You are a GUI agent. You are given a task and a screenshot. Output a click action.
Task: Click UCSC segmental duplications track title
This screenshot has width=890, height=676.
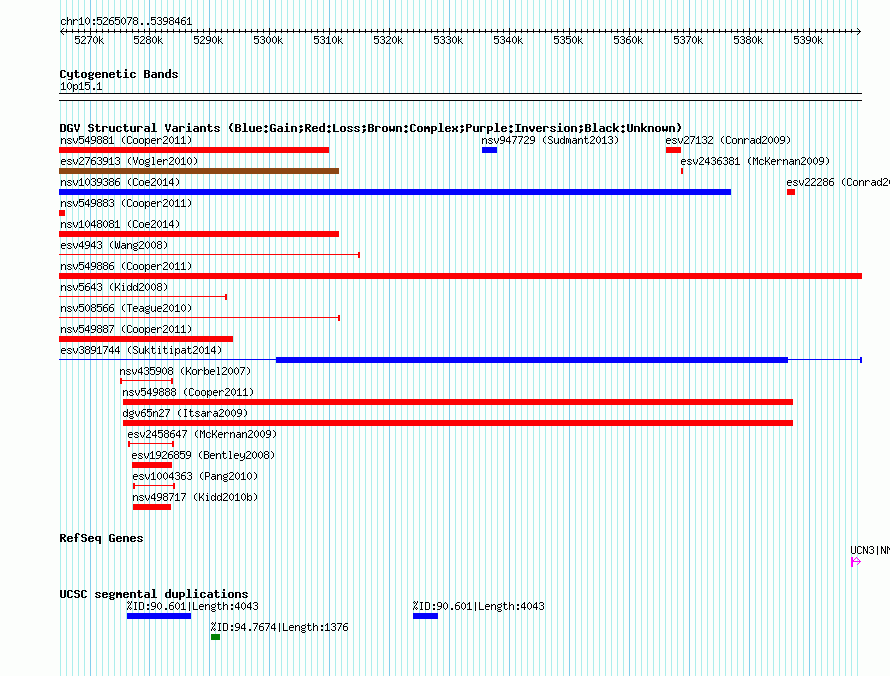tap(154, 594)
